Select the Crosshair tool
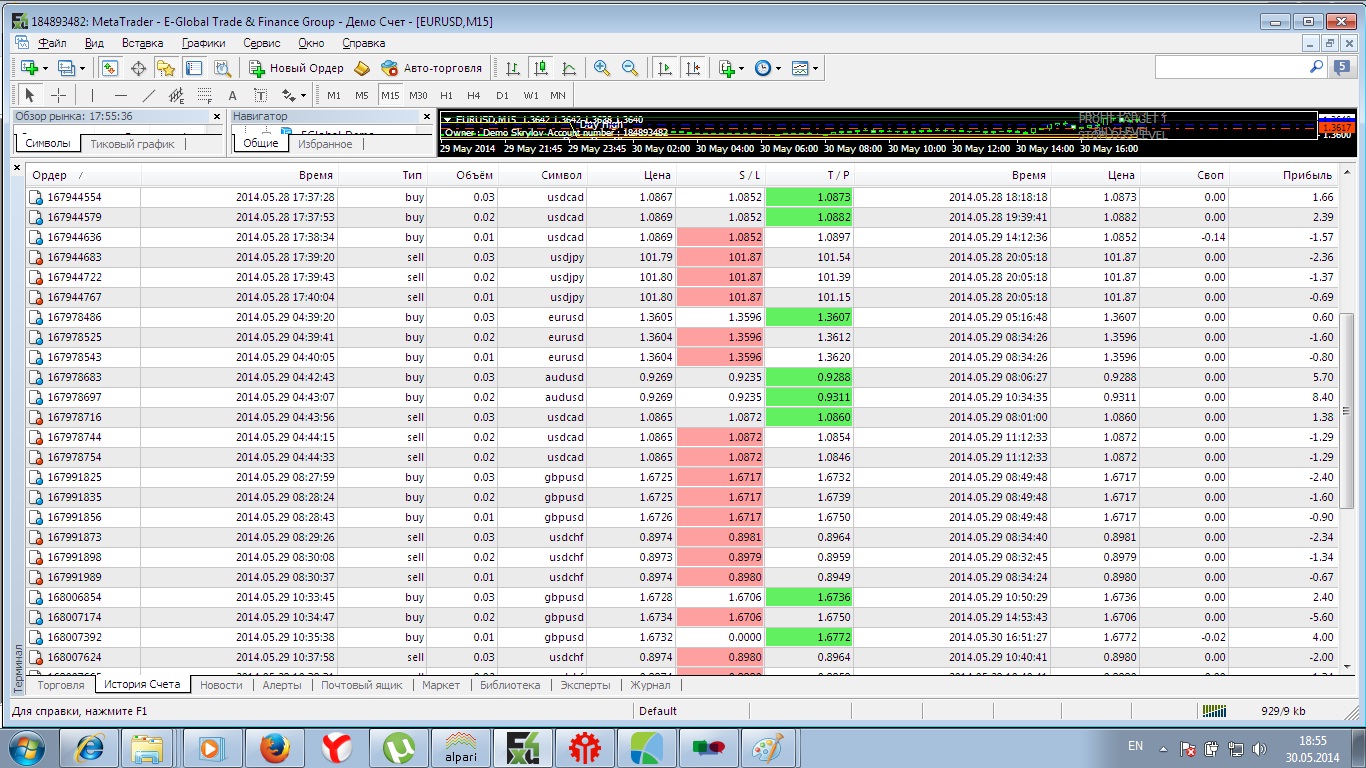 59,95
